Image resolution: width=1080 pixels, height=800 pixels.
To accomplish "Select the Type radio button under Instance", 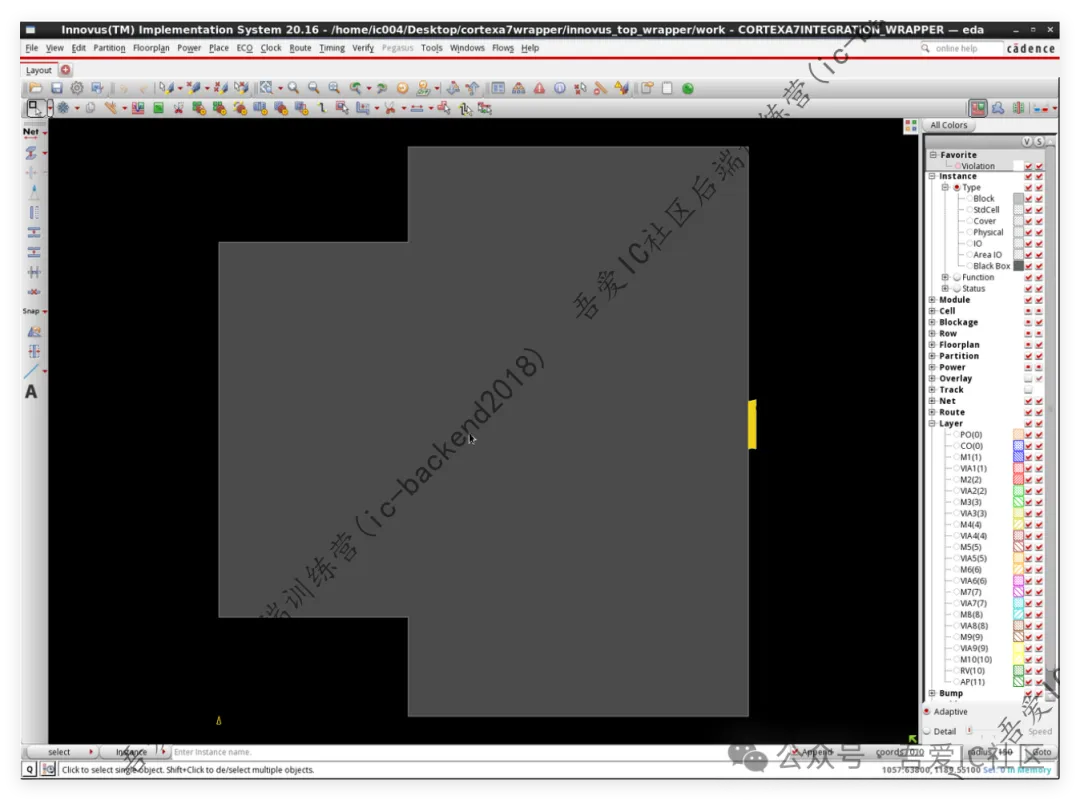I will (957, 187).
